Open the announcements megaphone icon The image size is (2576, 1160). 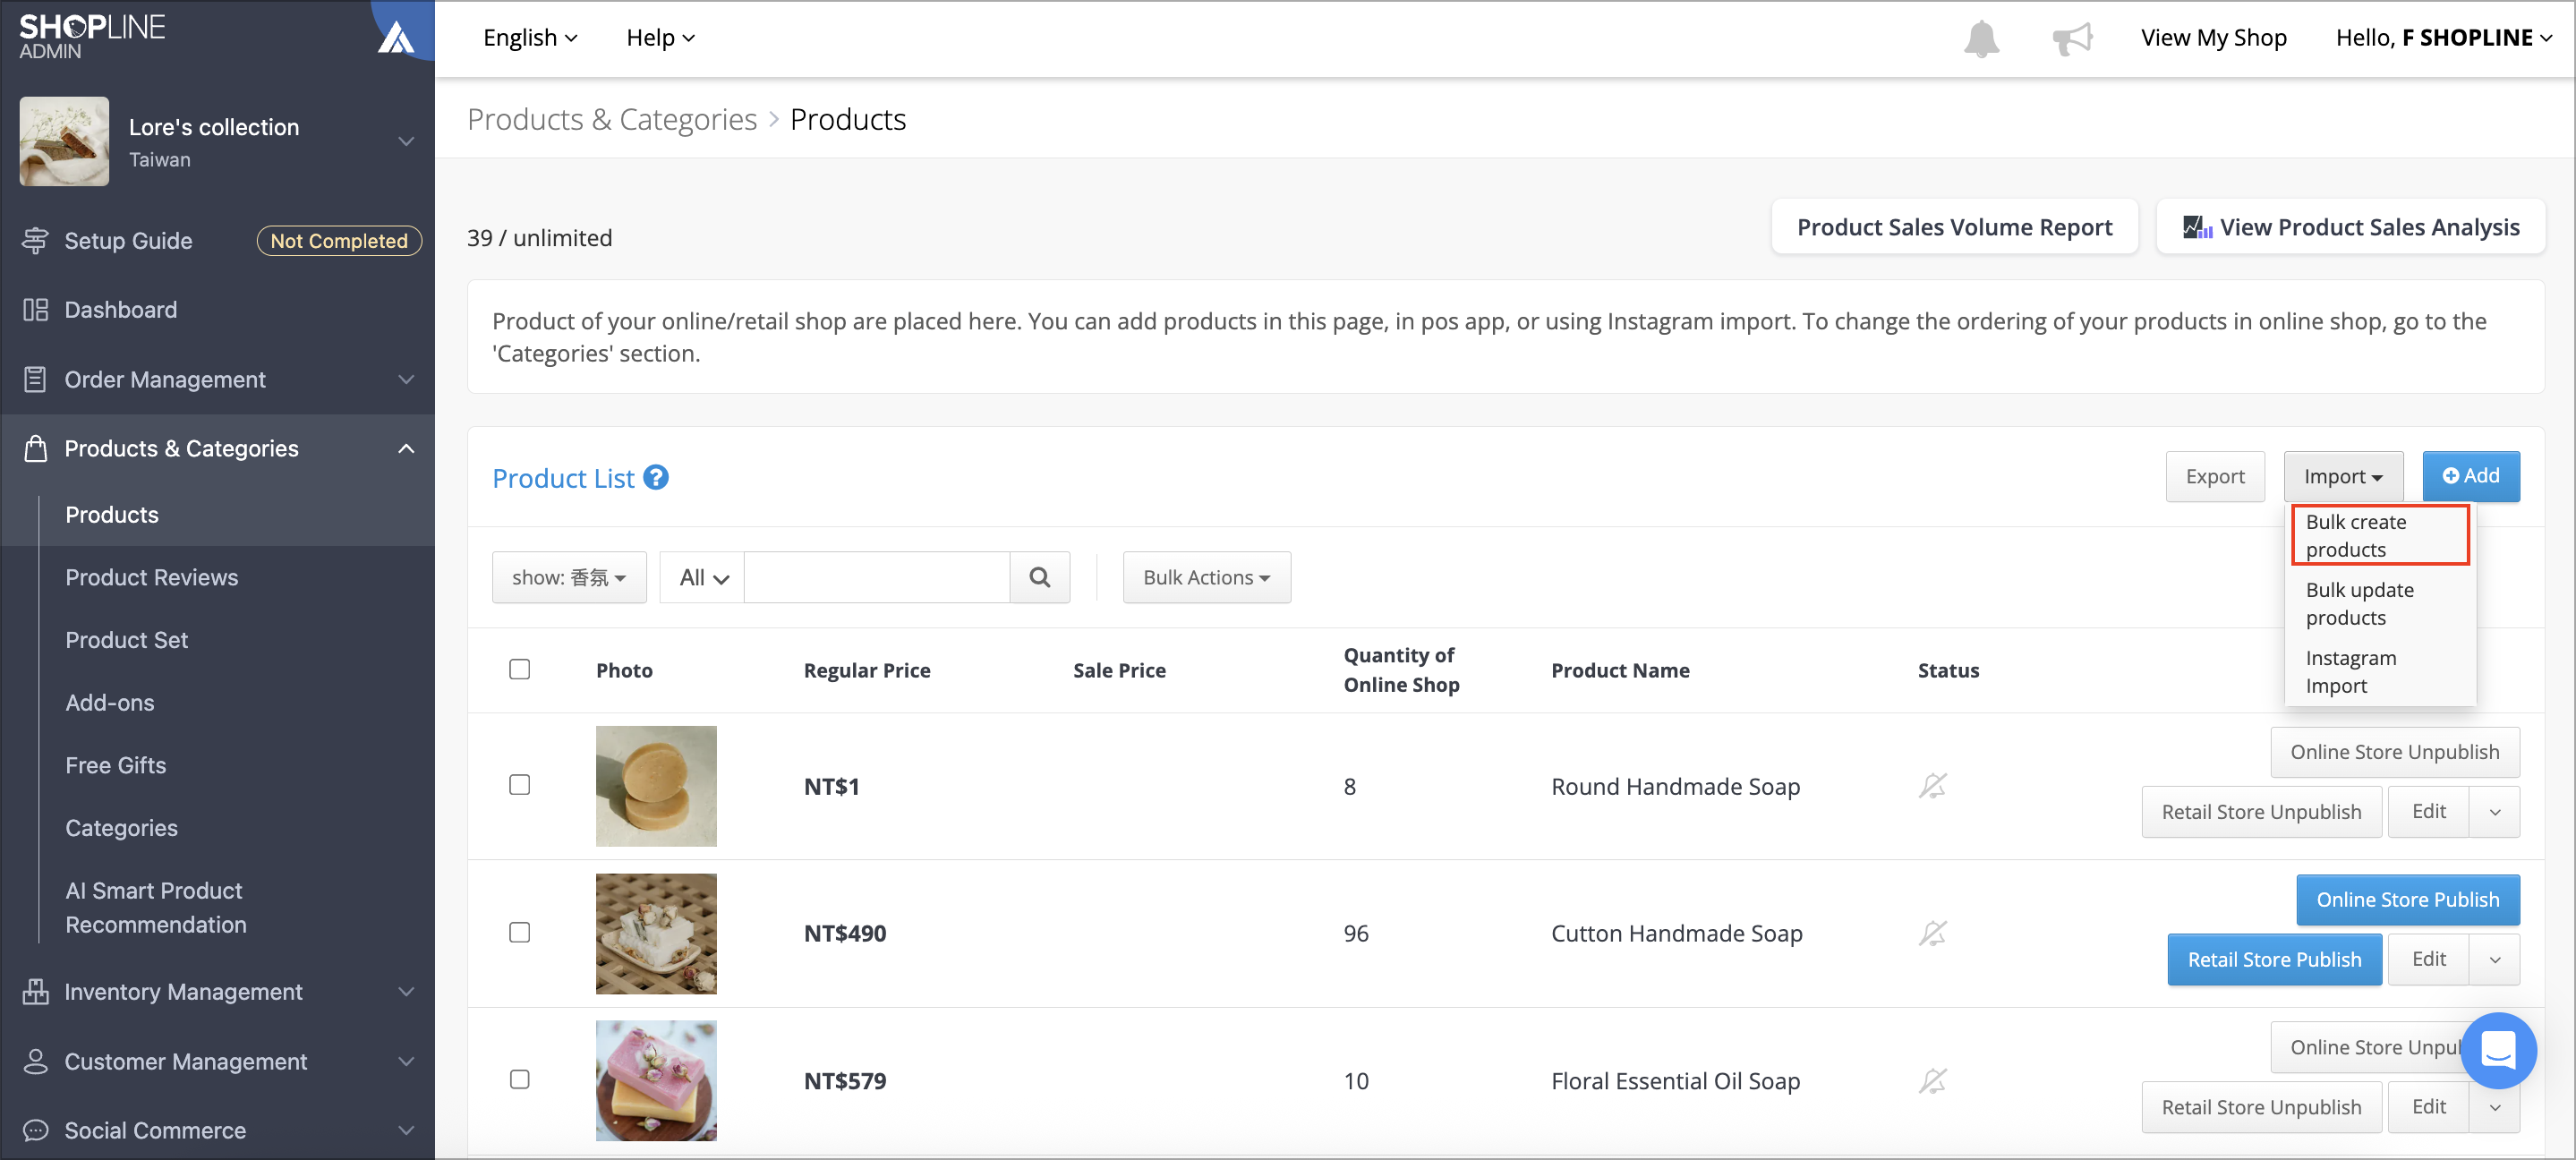click(2072, 39)
